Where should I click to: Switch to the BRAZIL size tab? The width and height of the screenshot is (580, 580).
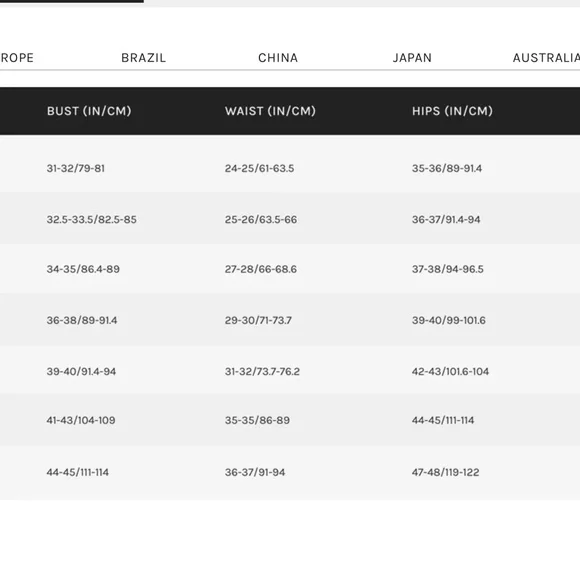pyautogui.click(x=144, y=58)
